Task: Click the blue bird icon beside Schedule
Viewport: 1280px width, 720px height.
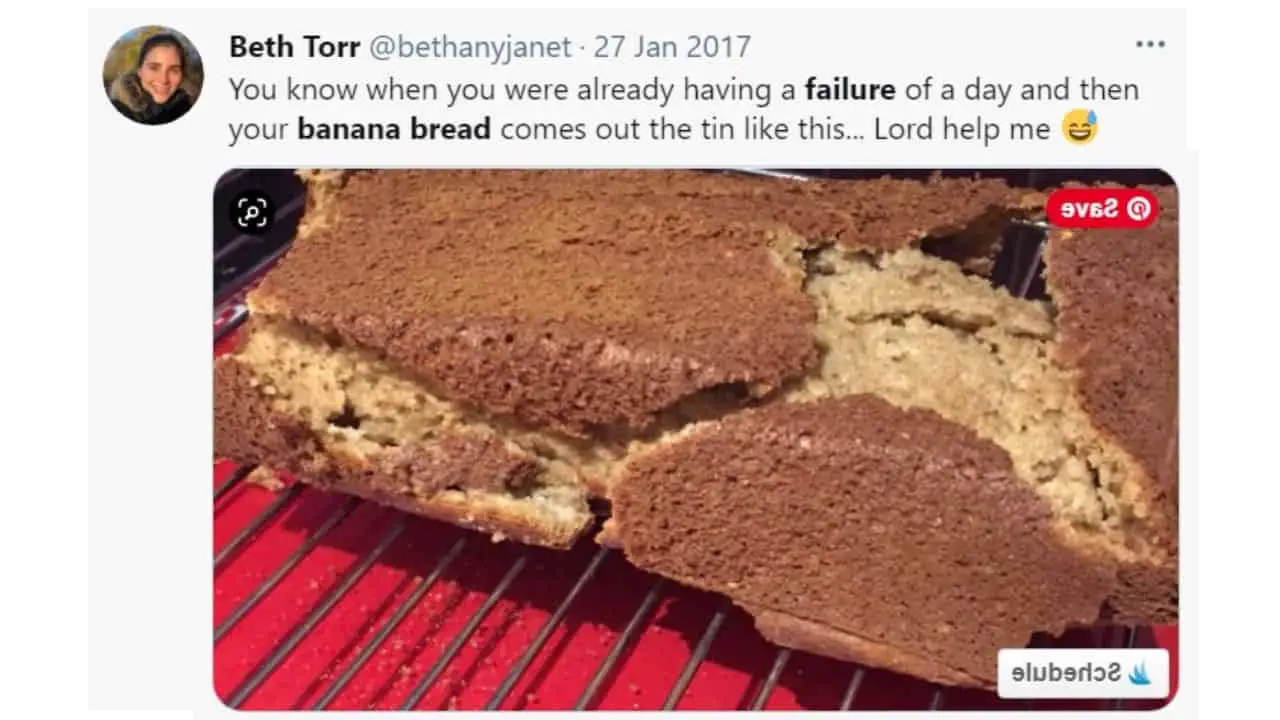Action: (x=1139, y=673)
